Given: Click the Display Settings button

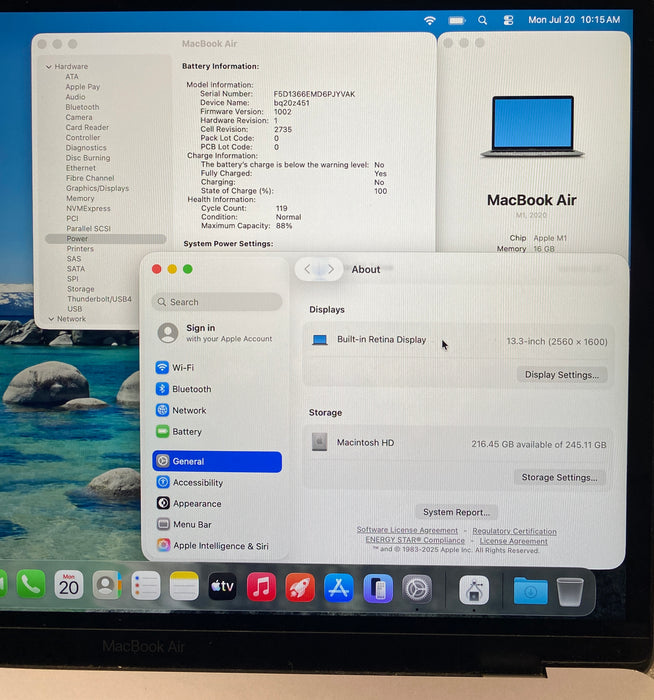Looking at the screenshot, I should (562, 375).
